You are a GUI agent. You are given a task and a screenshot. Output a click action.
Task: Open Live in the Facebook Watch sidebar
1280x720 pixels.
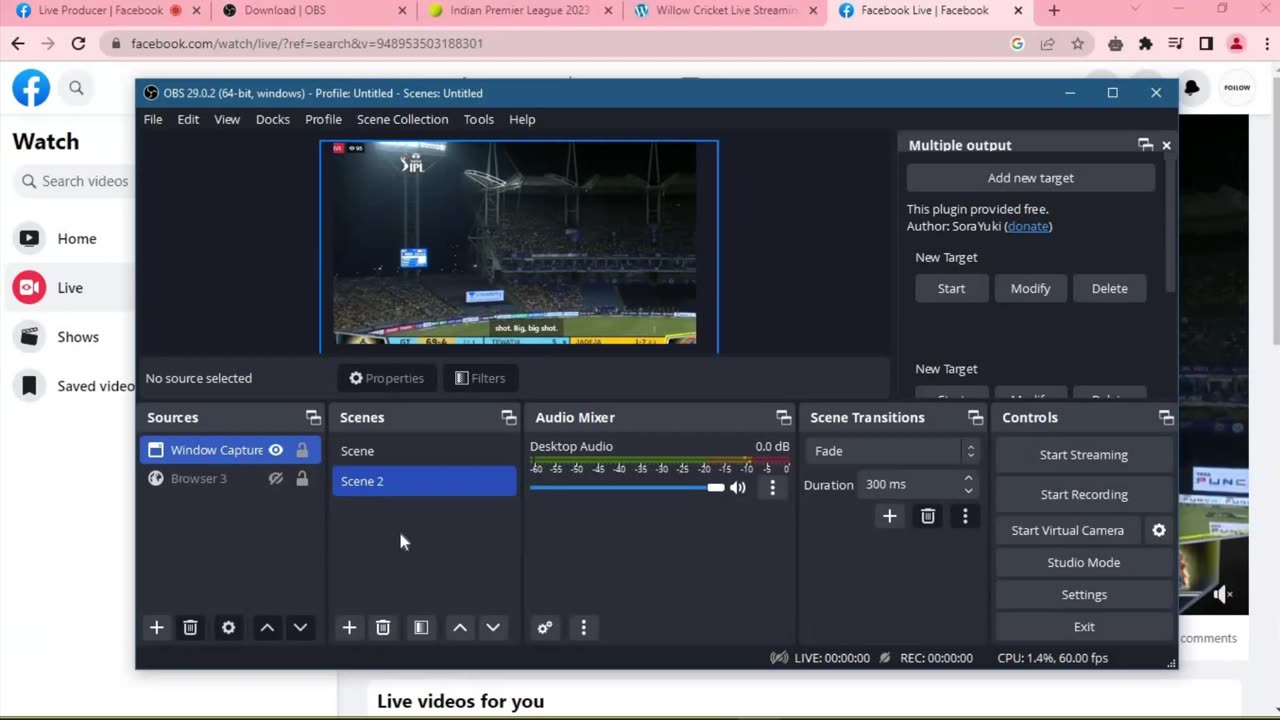click(70, 288)
